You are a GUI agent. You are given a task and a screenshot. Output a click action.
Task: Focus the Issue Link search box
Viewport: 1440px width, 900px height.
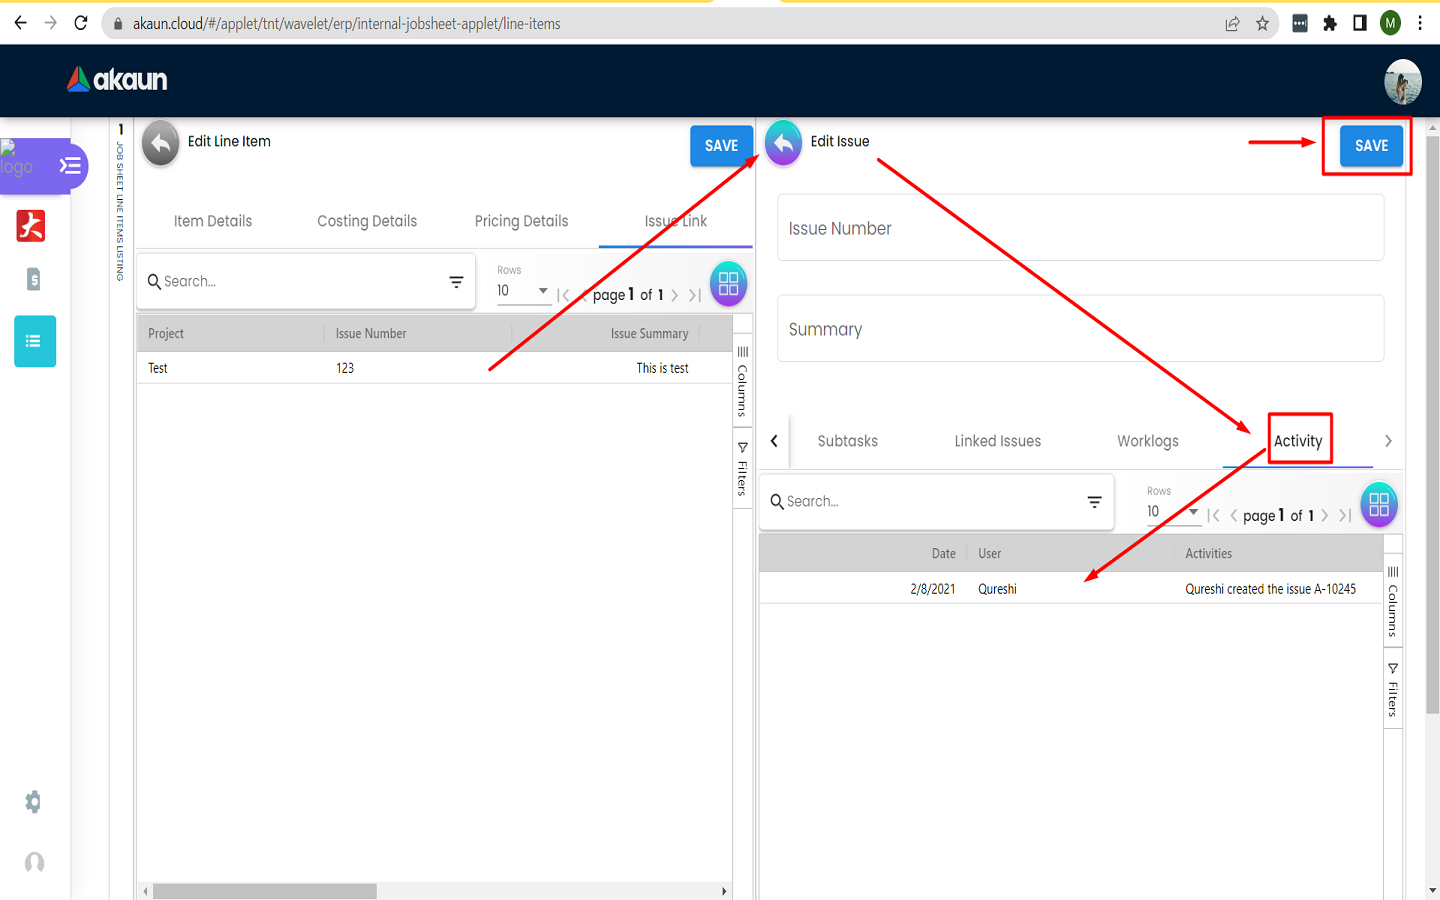tap(300, 282)
